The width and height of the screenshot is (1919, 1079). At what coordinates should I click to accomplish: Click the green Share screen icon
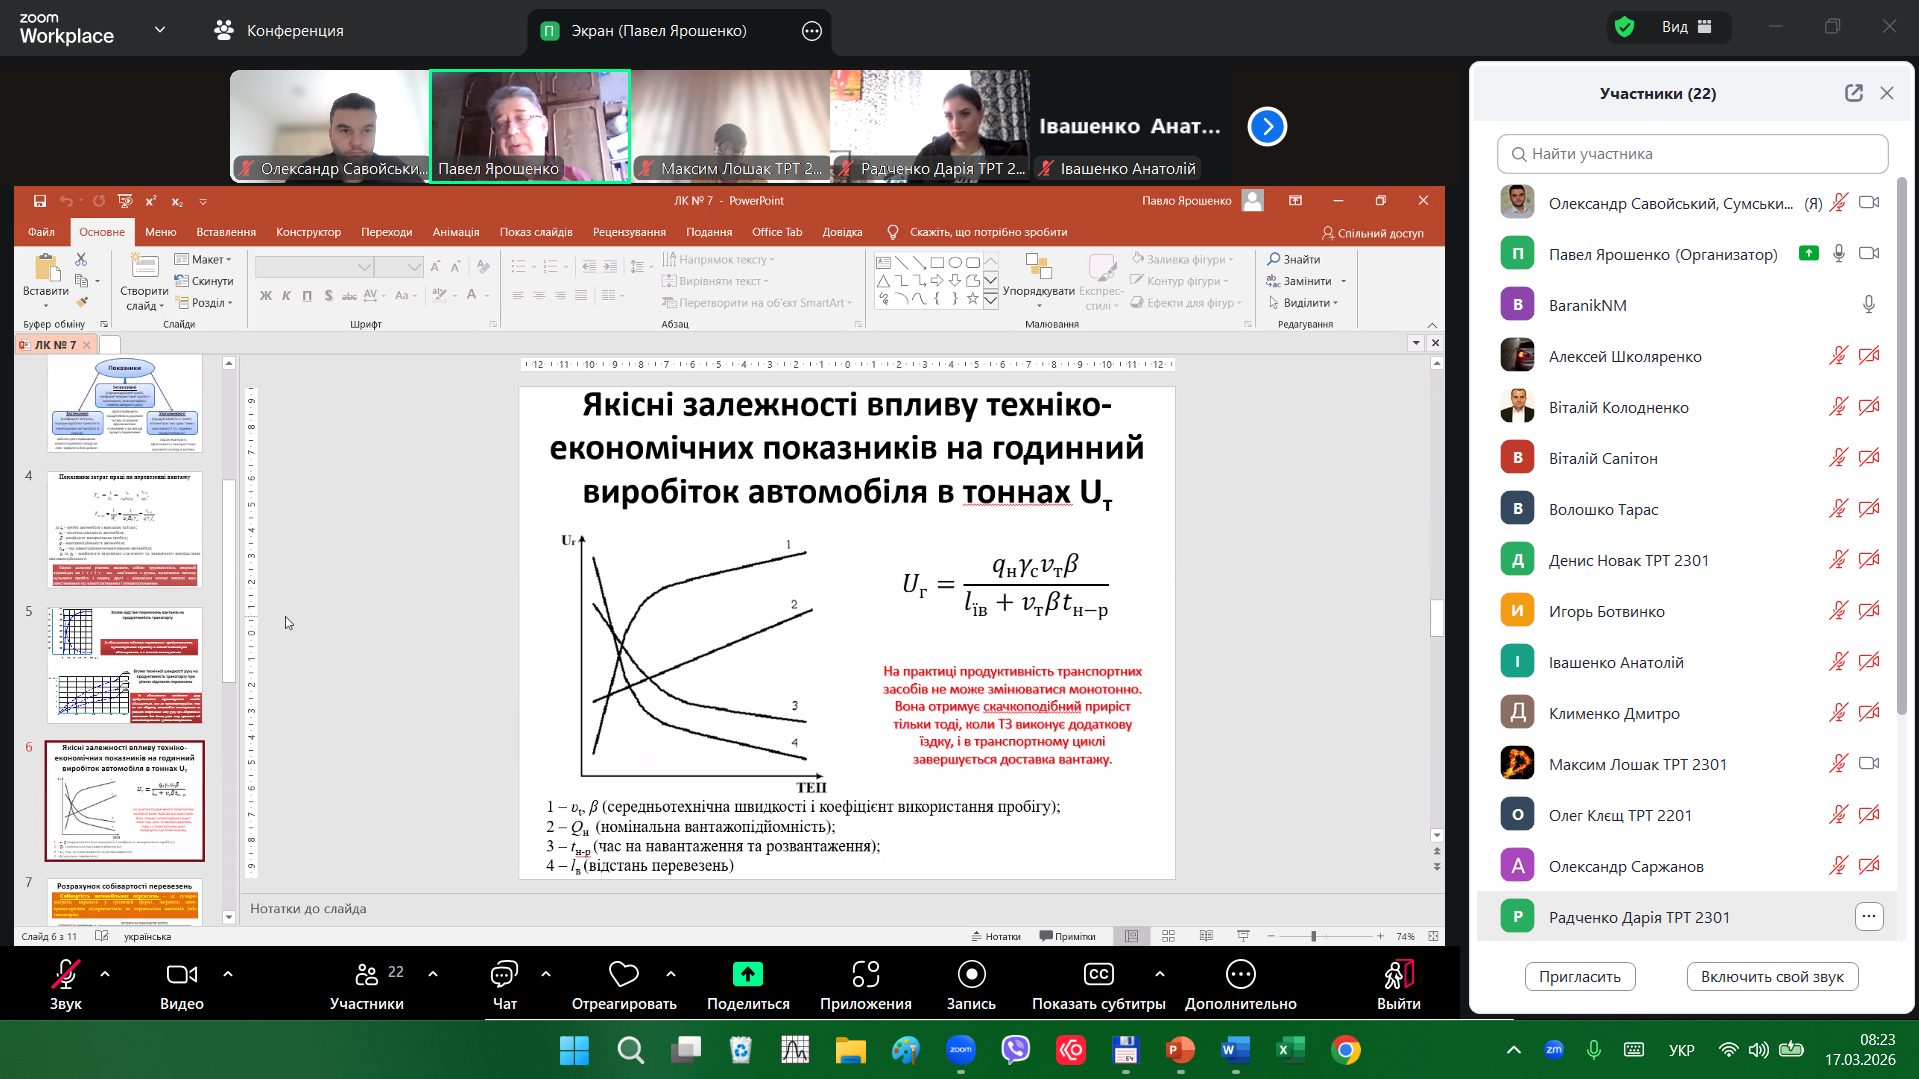747,974
